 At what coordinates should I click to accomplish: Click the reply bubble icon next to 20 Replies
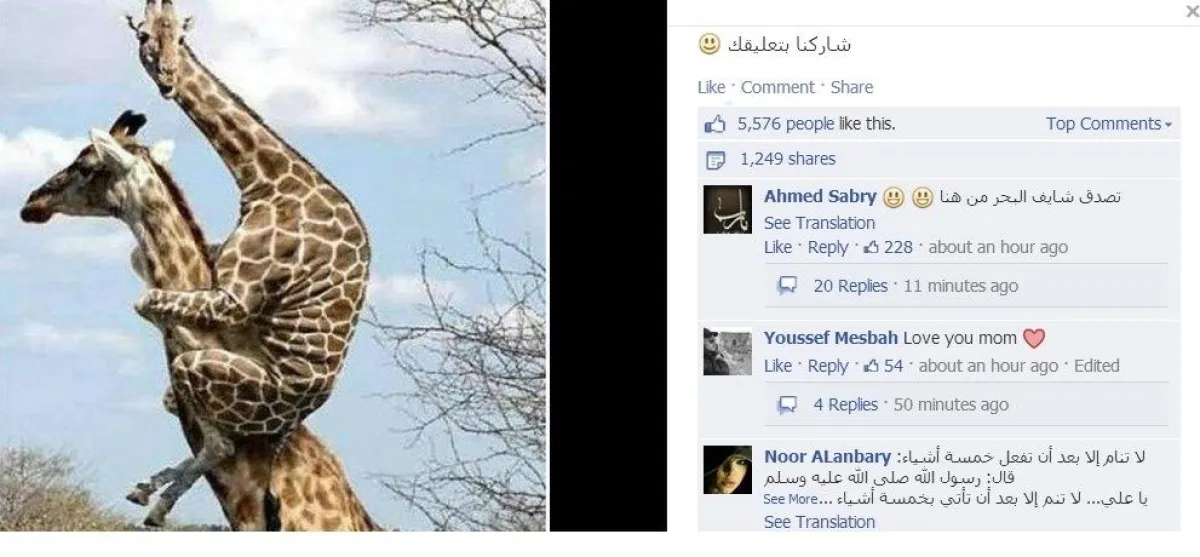click(x=788, y=286)
